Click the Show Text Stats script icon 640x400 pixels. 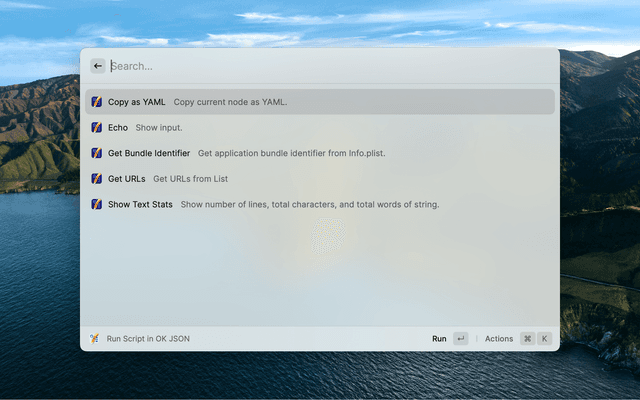[x=97, y=204]
